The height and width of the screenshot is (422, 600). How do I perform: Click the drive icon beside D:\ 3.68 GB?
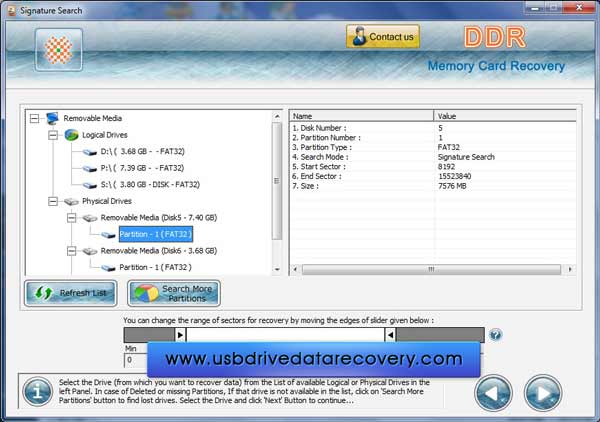pyautogui.click(x=90, y=152)
